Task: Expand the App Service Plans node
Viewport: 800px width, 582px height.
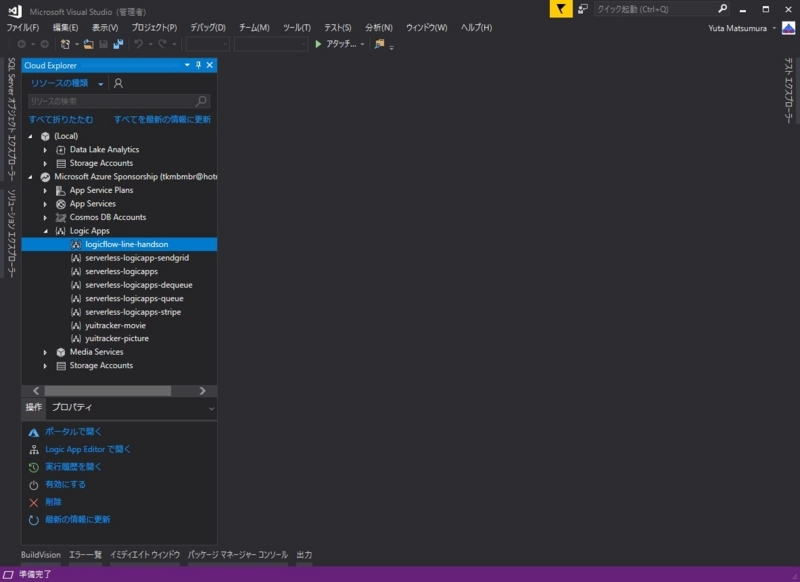Action: pyautogui.click(x=45, y=190)
